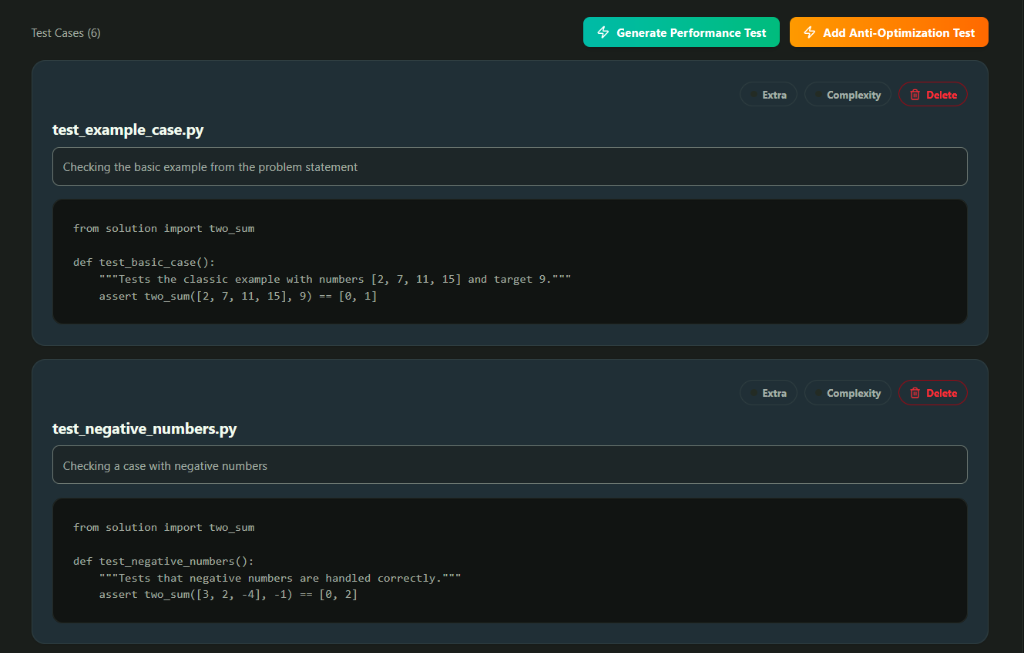Toggle Complexity on test_negative_numbers.py card
Viewport: 1024px width, 653px height.
[847, 393]
